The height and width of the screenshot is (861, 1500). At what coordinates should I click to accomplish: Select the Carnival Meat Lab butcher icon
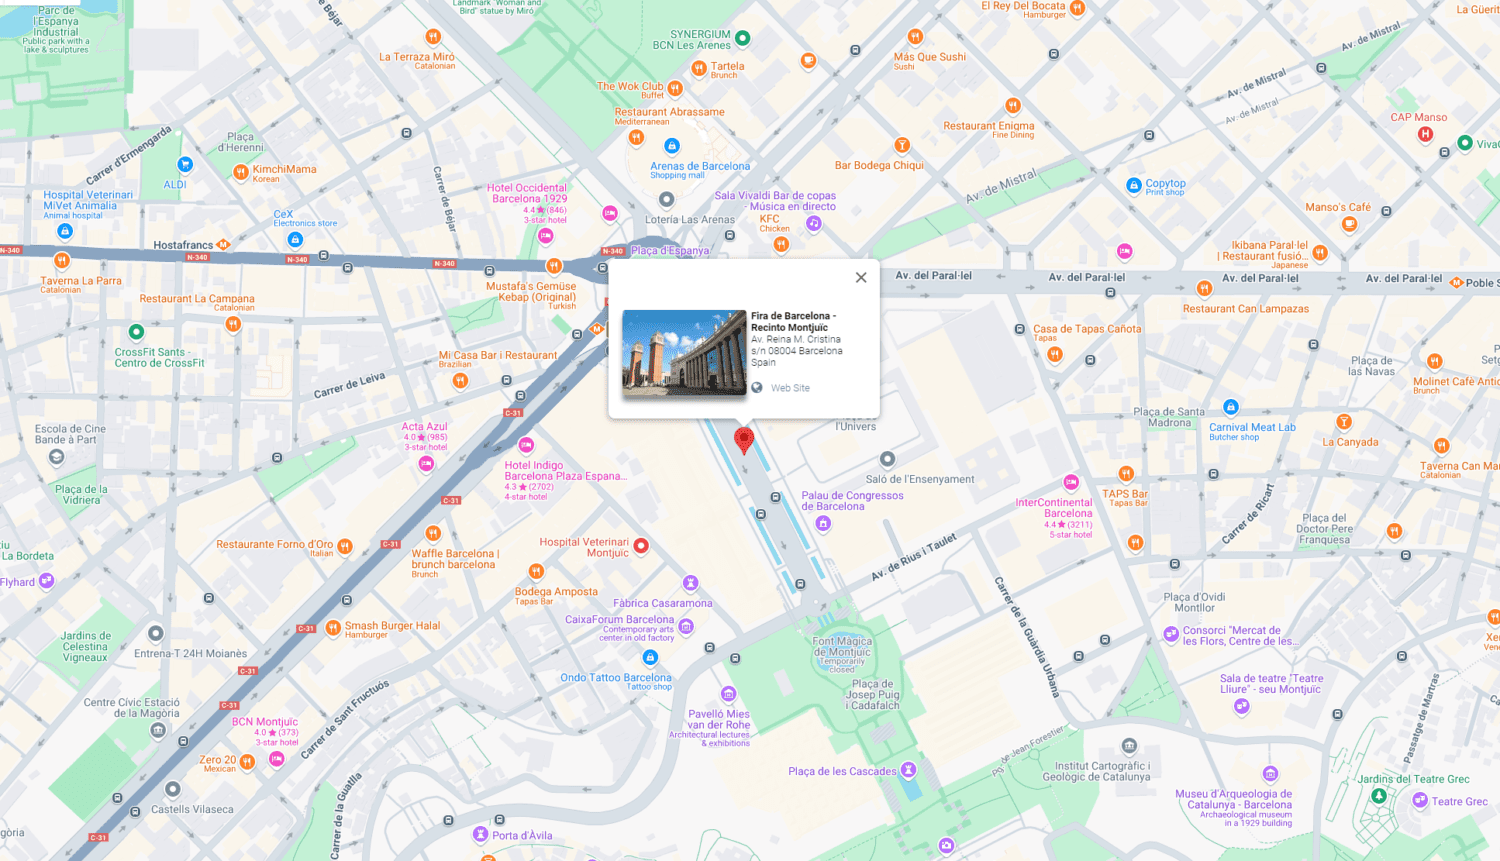(1231, 407)
